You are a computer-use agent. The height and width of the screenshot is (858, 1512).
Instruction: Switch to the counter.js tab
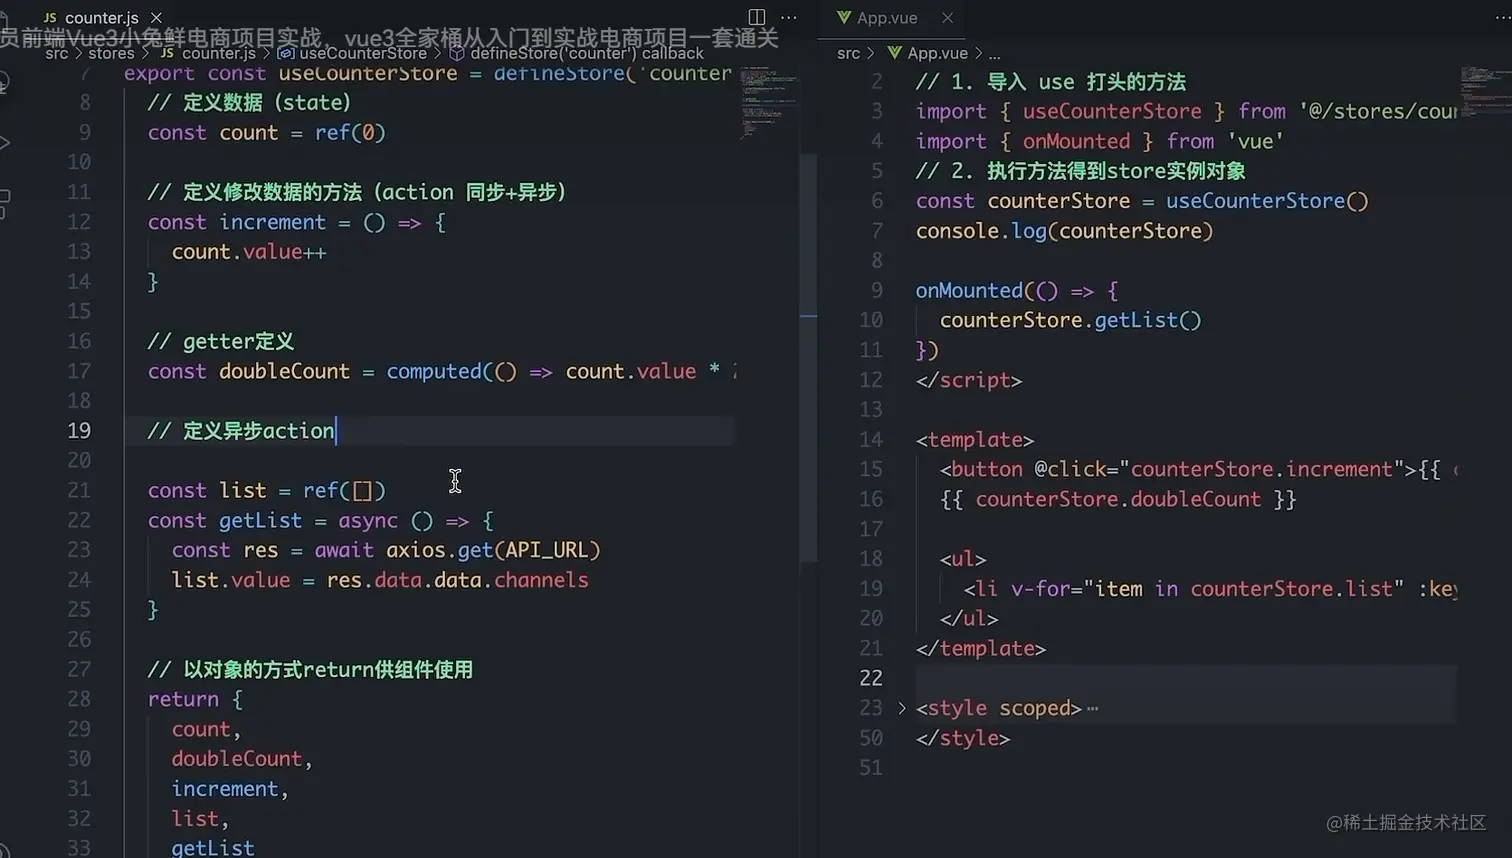[102, 18]
